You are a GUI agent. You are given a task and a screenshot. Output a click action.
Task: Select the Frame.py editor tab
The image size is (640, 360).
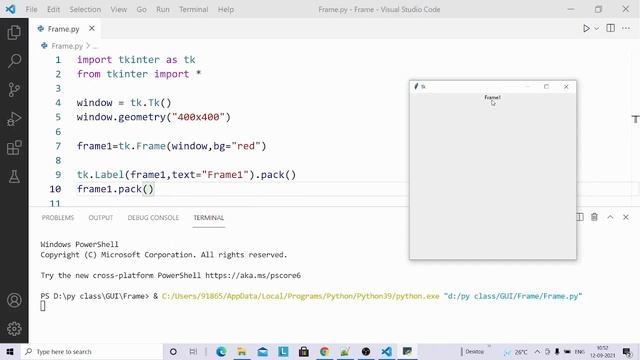(63, 29)
